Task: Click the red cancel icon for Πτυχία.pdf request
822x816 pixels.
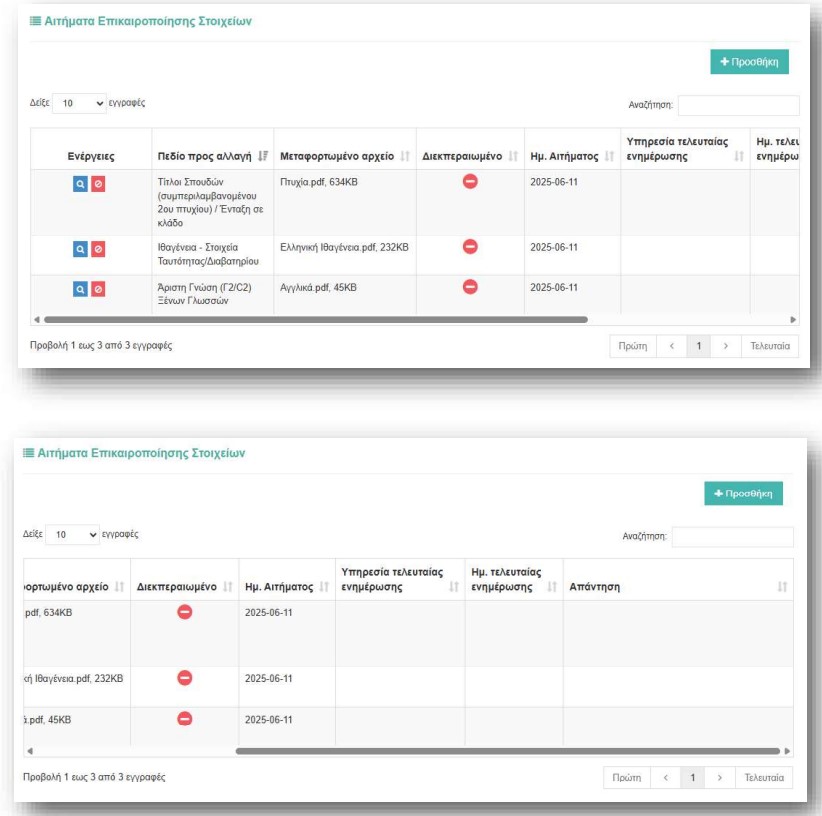Action: pos(98,182)
